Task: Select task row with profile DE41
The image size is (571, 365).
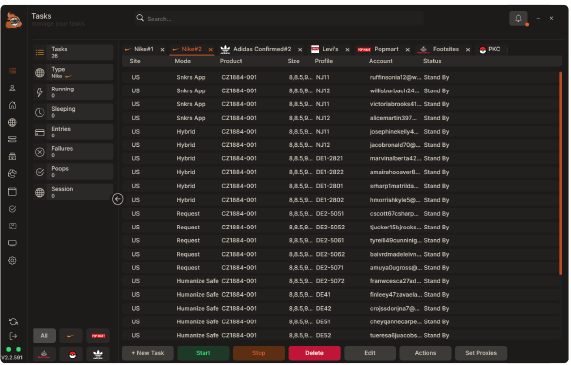Action: coord(340,295)
